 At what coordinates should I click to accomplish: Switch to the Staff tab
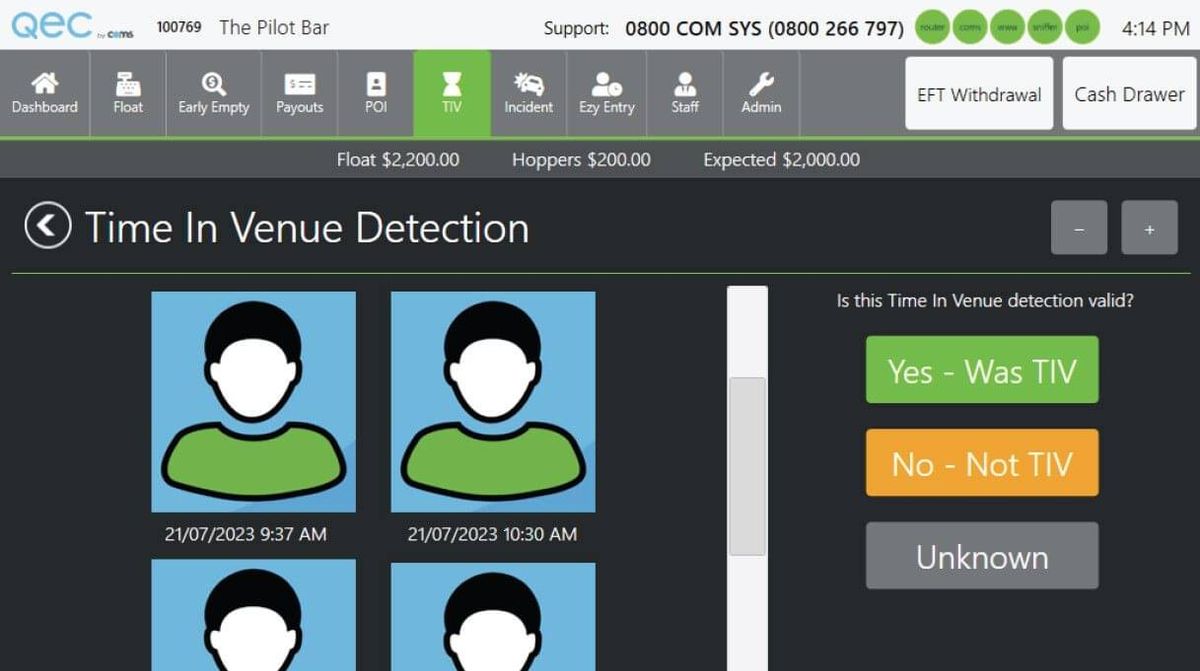[x=684, y=93]
